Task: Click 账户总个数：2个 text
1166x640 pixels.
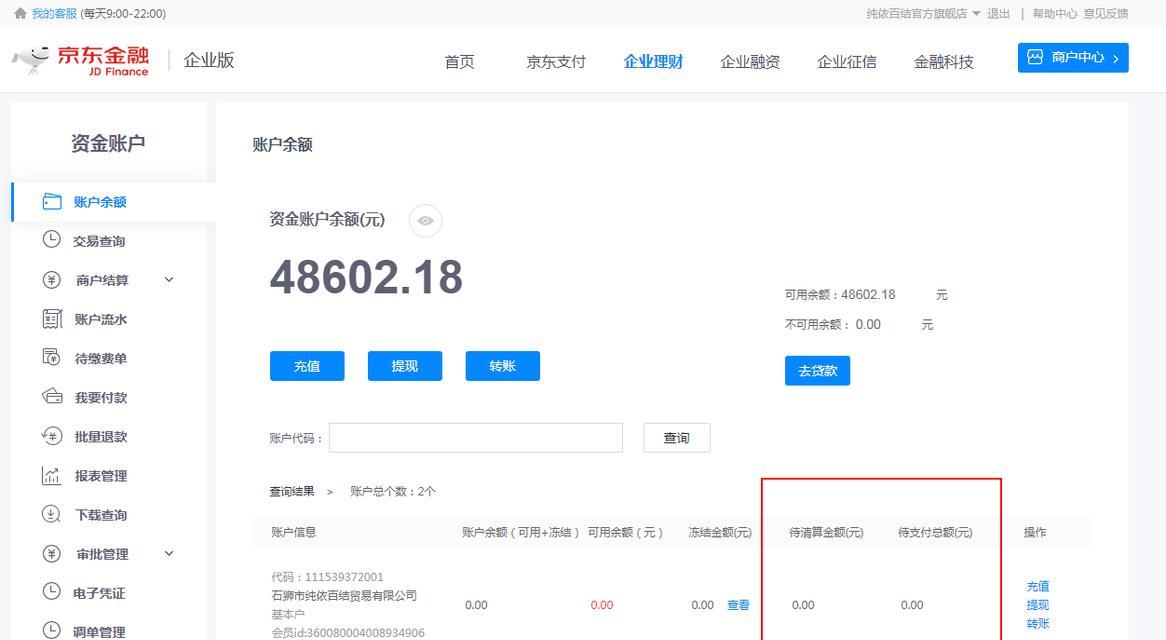Action: click(393, 491)
